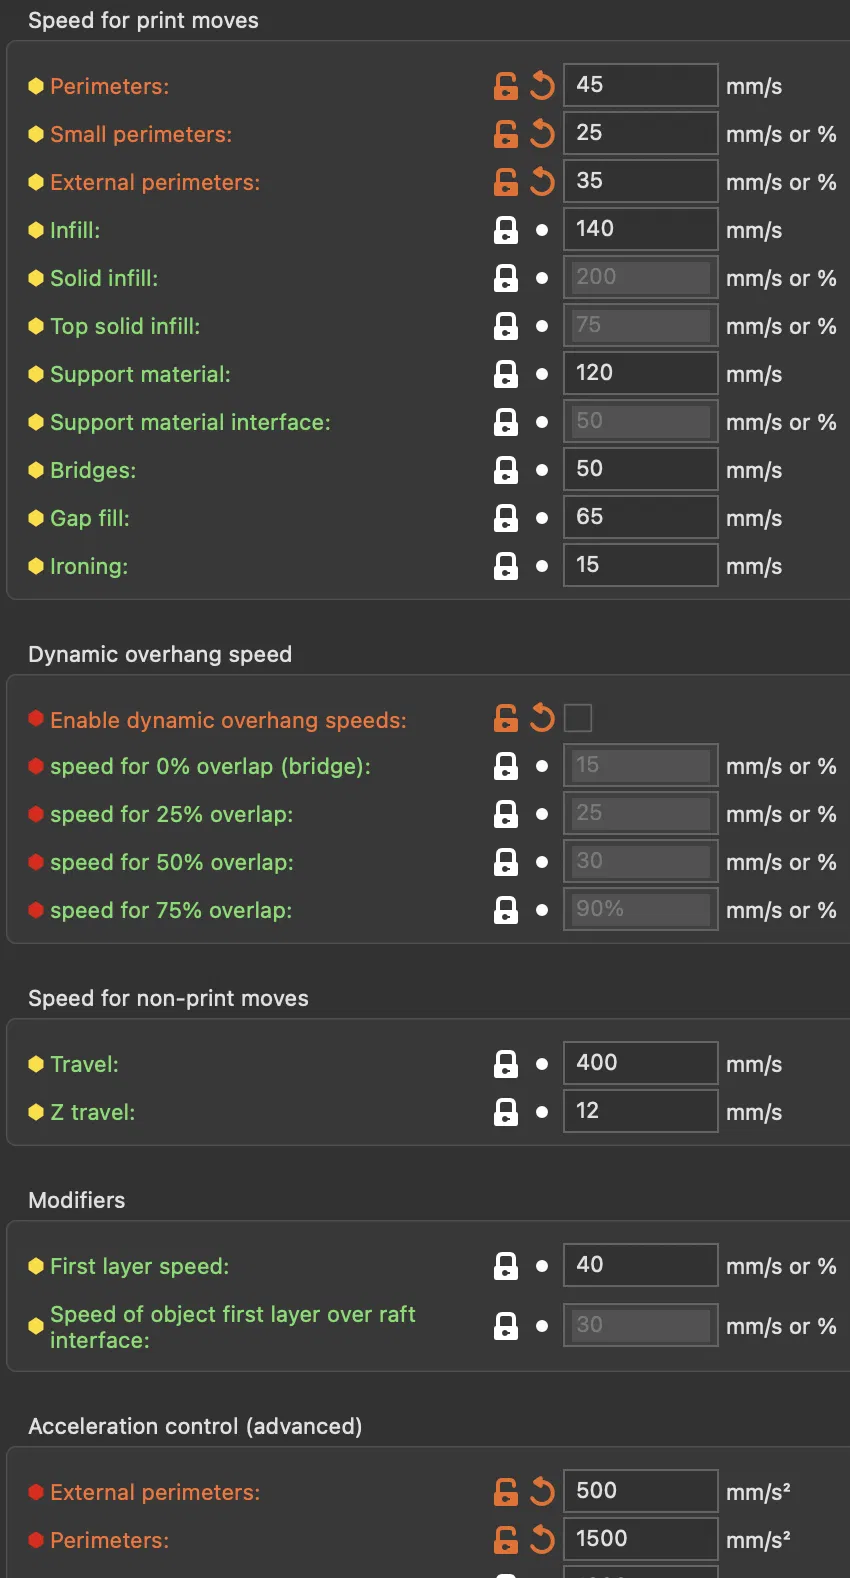The image size is (850, 1578).
Task: Click the unlocked padlock beside External perimeters speed
Action: pos(506,182)
